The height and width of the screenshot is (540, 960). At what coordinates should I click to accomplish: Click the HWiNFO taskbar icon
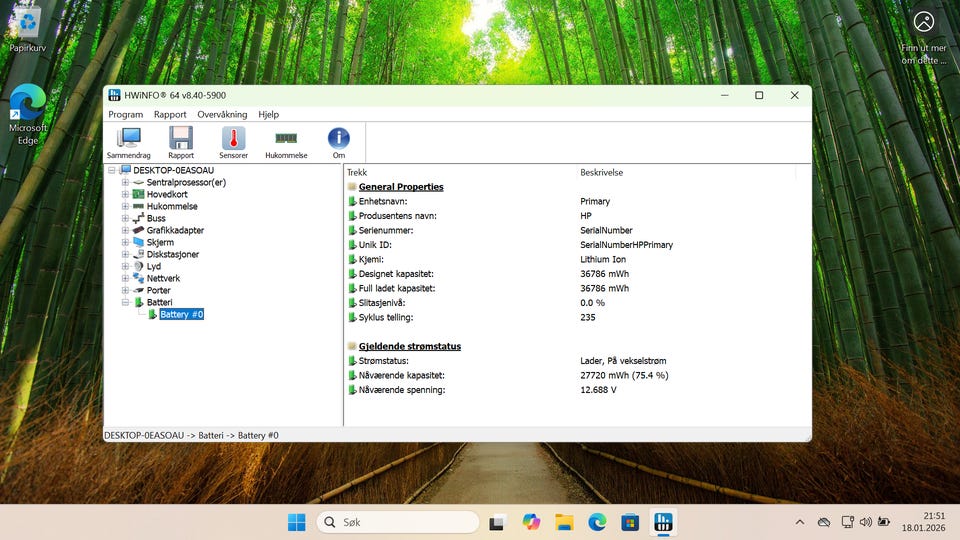[663, 522]
